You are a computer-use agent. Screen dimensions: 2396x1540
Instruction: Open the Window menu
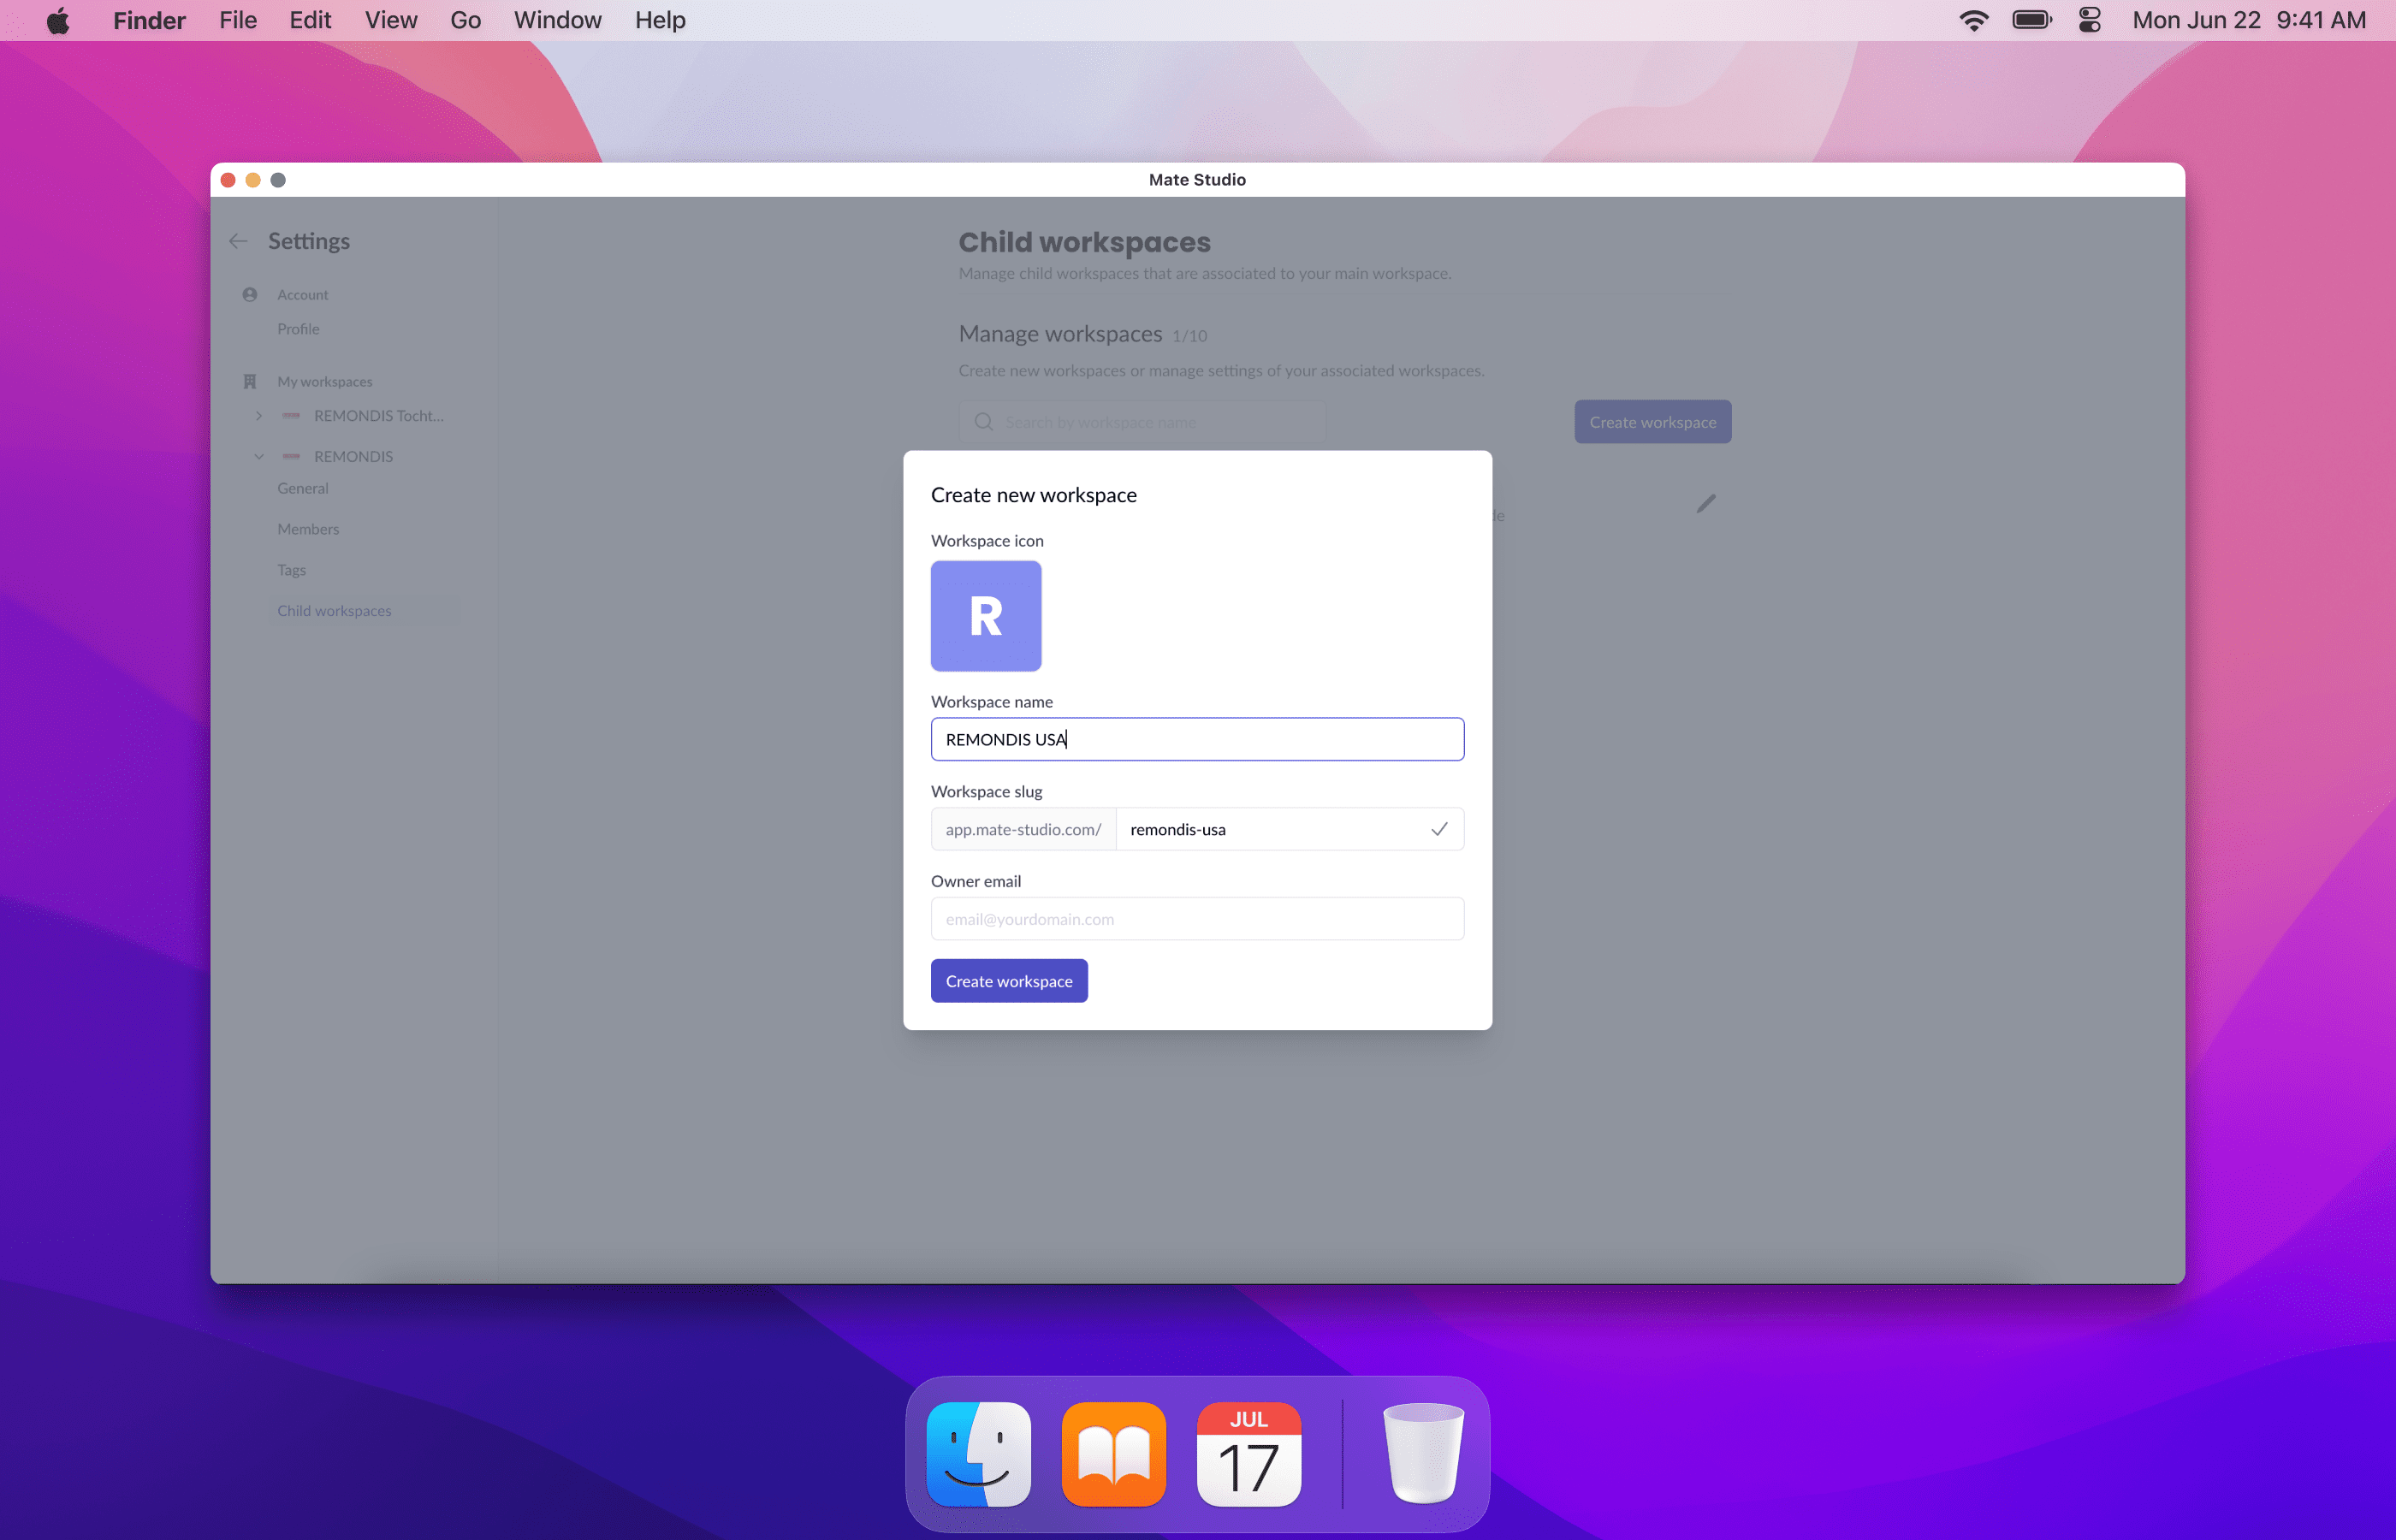click(557, 20)
